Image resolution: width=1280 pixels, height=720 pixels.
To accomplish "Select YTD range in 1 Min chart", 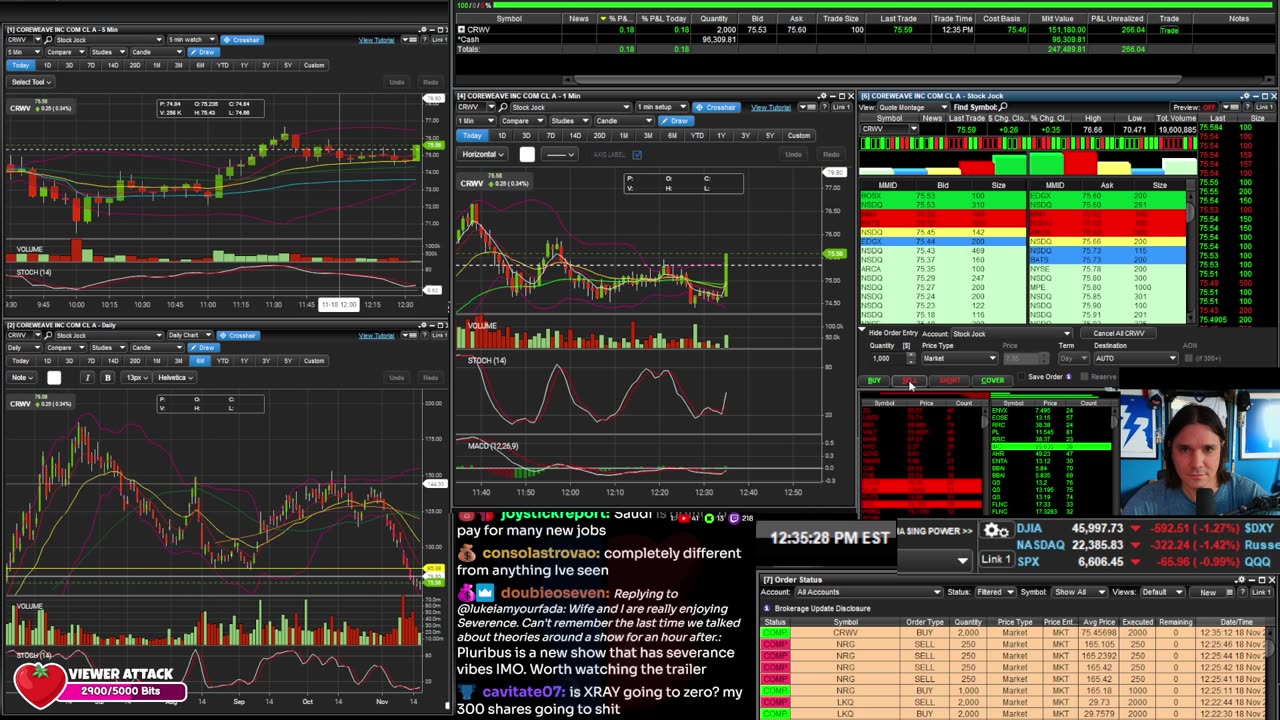I will pyautogui.click(x=697, y=135).
